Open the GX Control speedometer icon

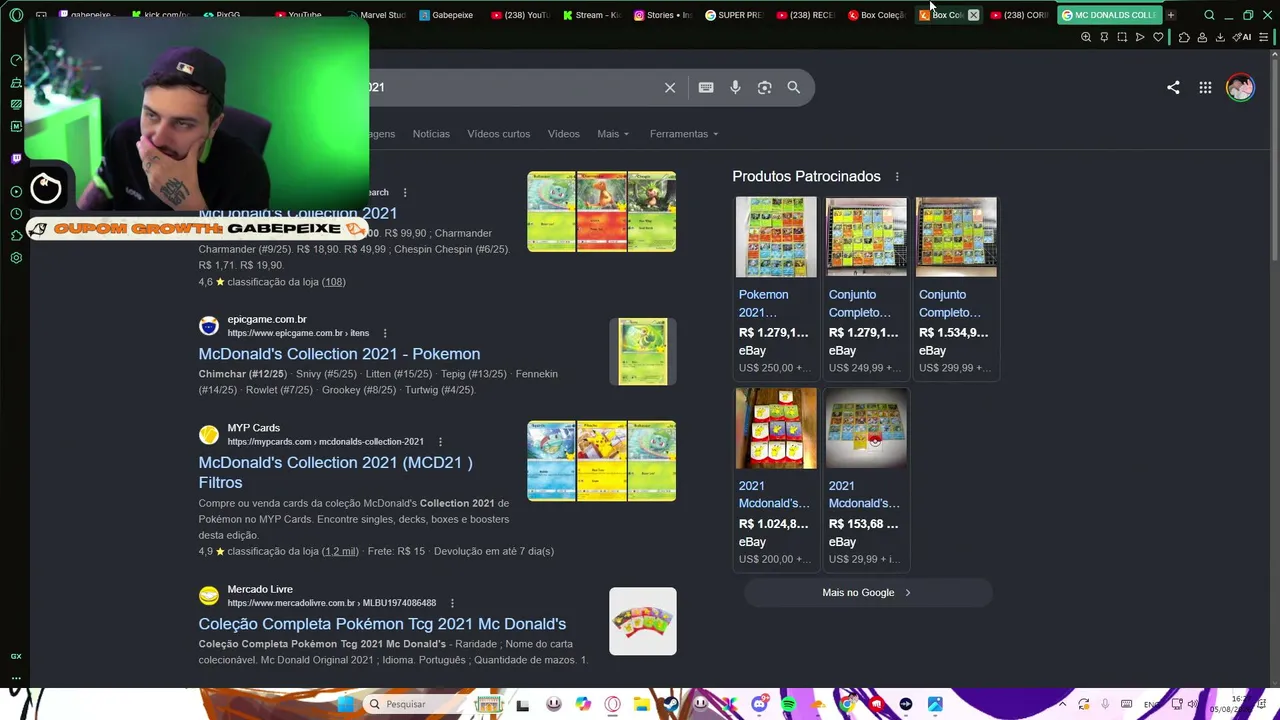point(16,60)
